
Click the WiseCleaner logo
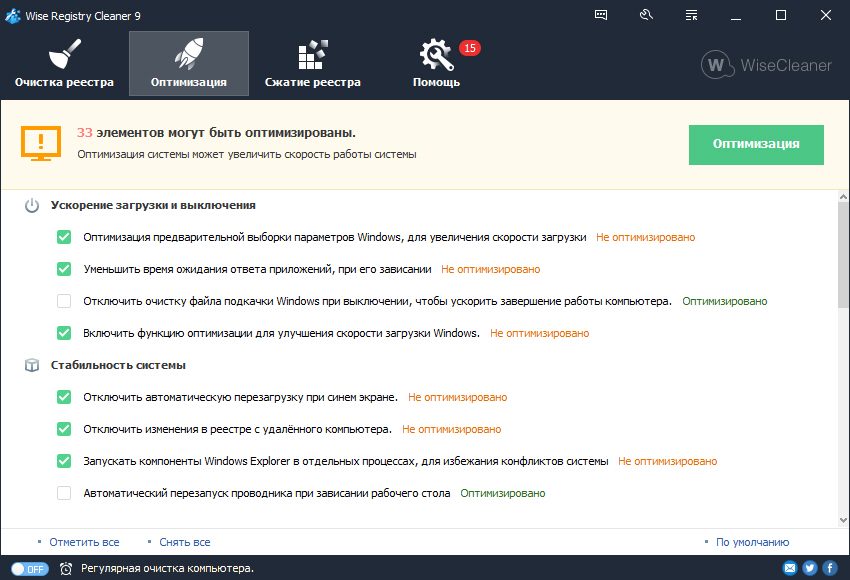click(x=767, y=65)
